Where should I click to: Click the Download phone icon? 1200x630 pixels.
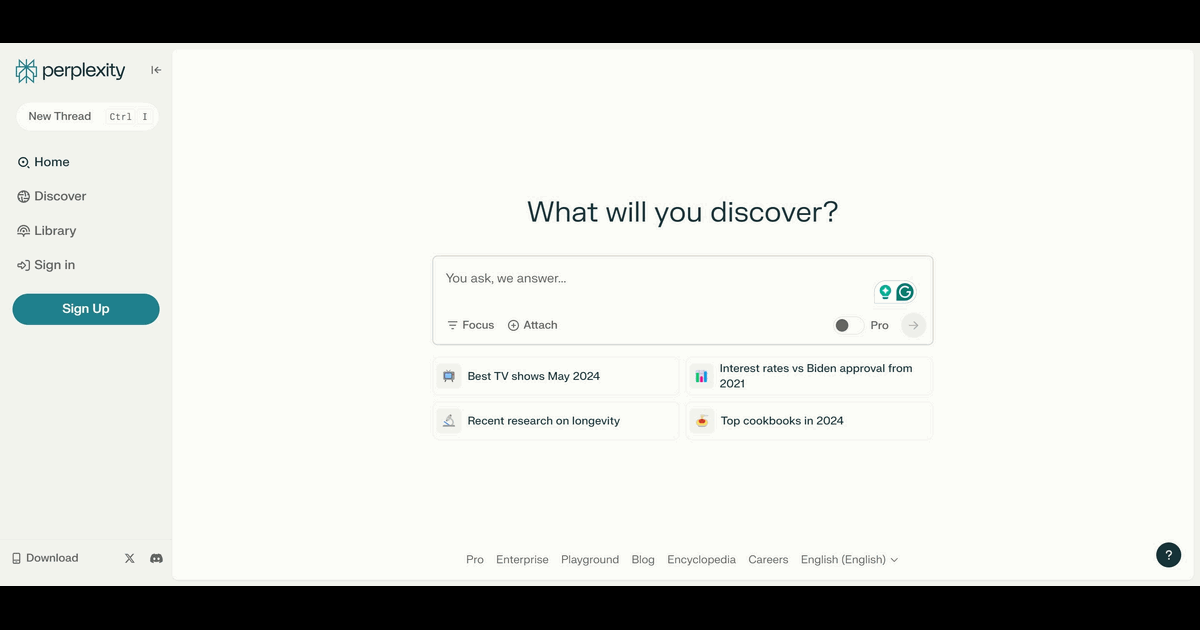click(x=16, y=558)
